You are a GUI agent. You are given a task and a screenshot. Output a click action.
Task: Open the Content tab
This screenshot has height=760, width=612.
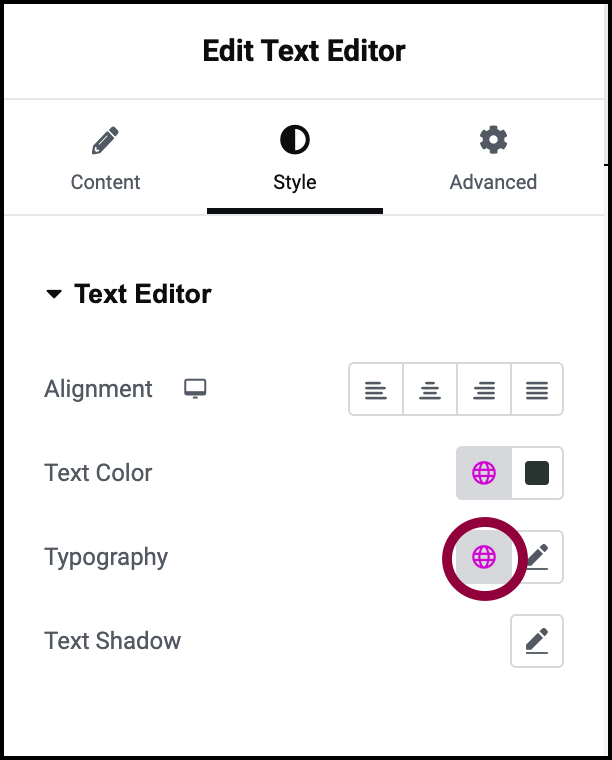(x=105, y=158)
